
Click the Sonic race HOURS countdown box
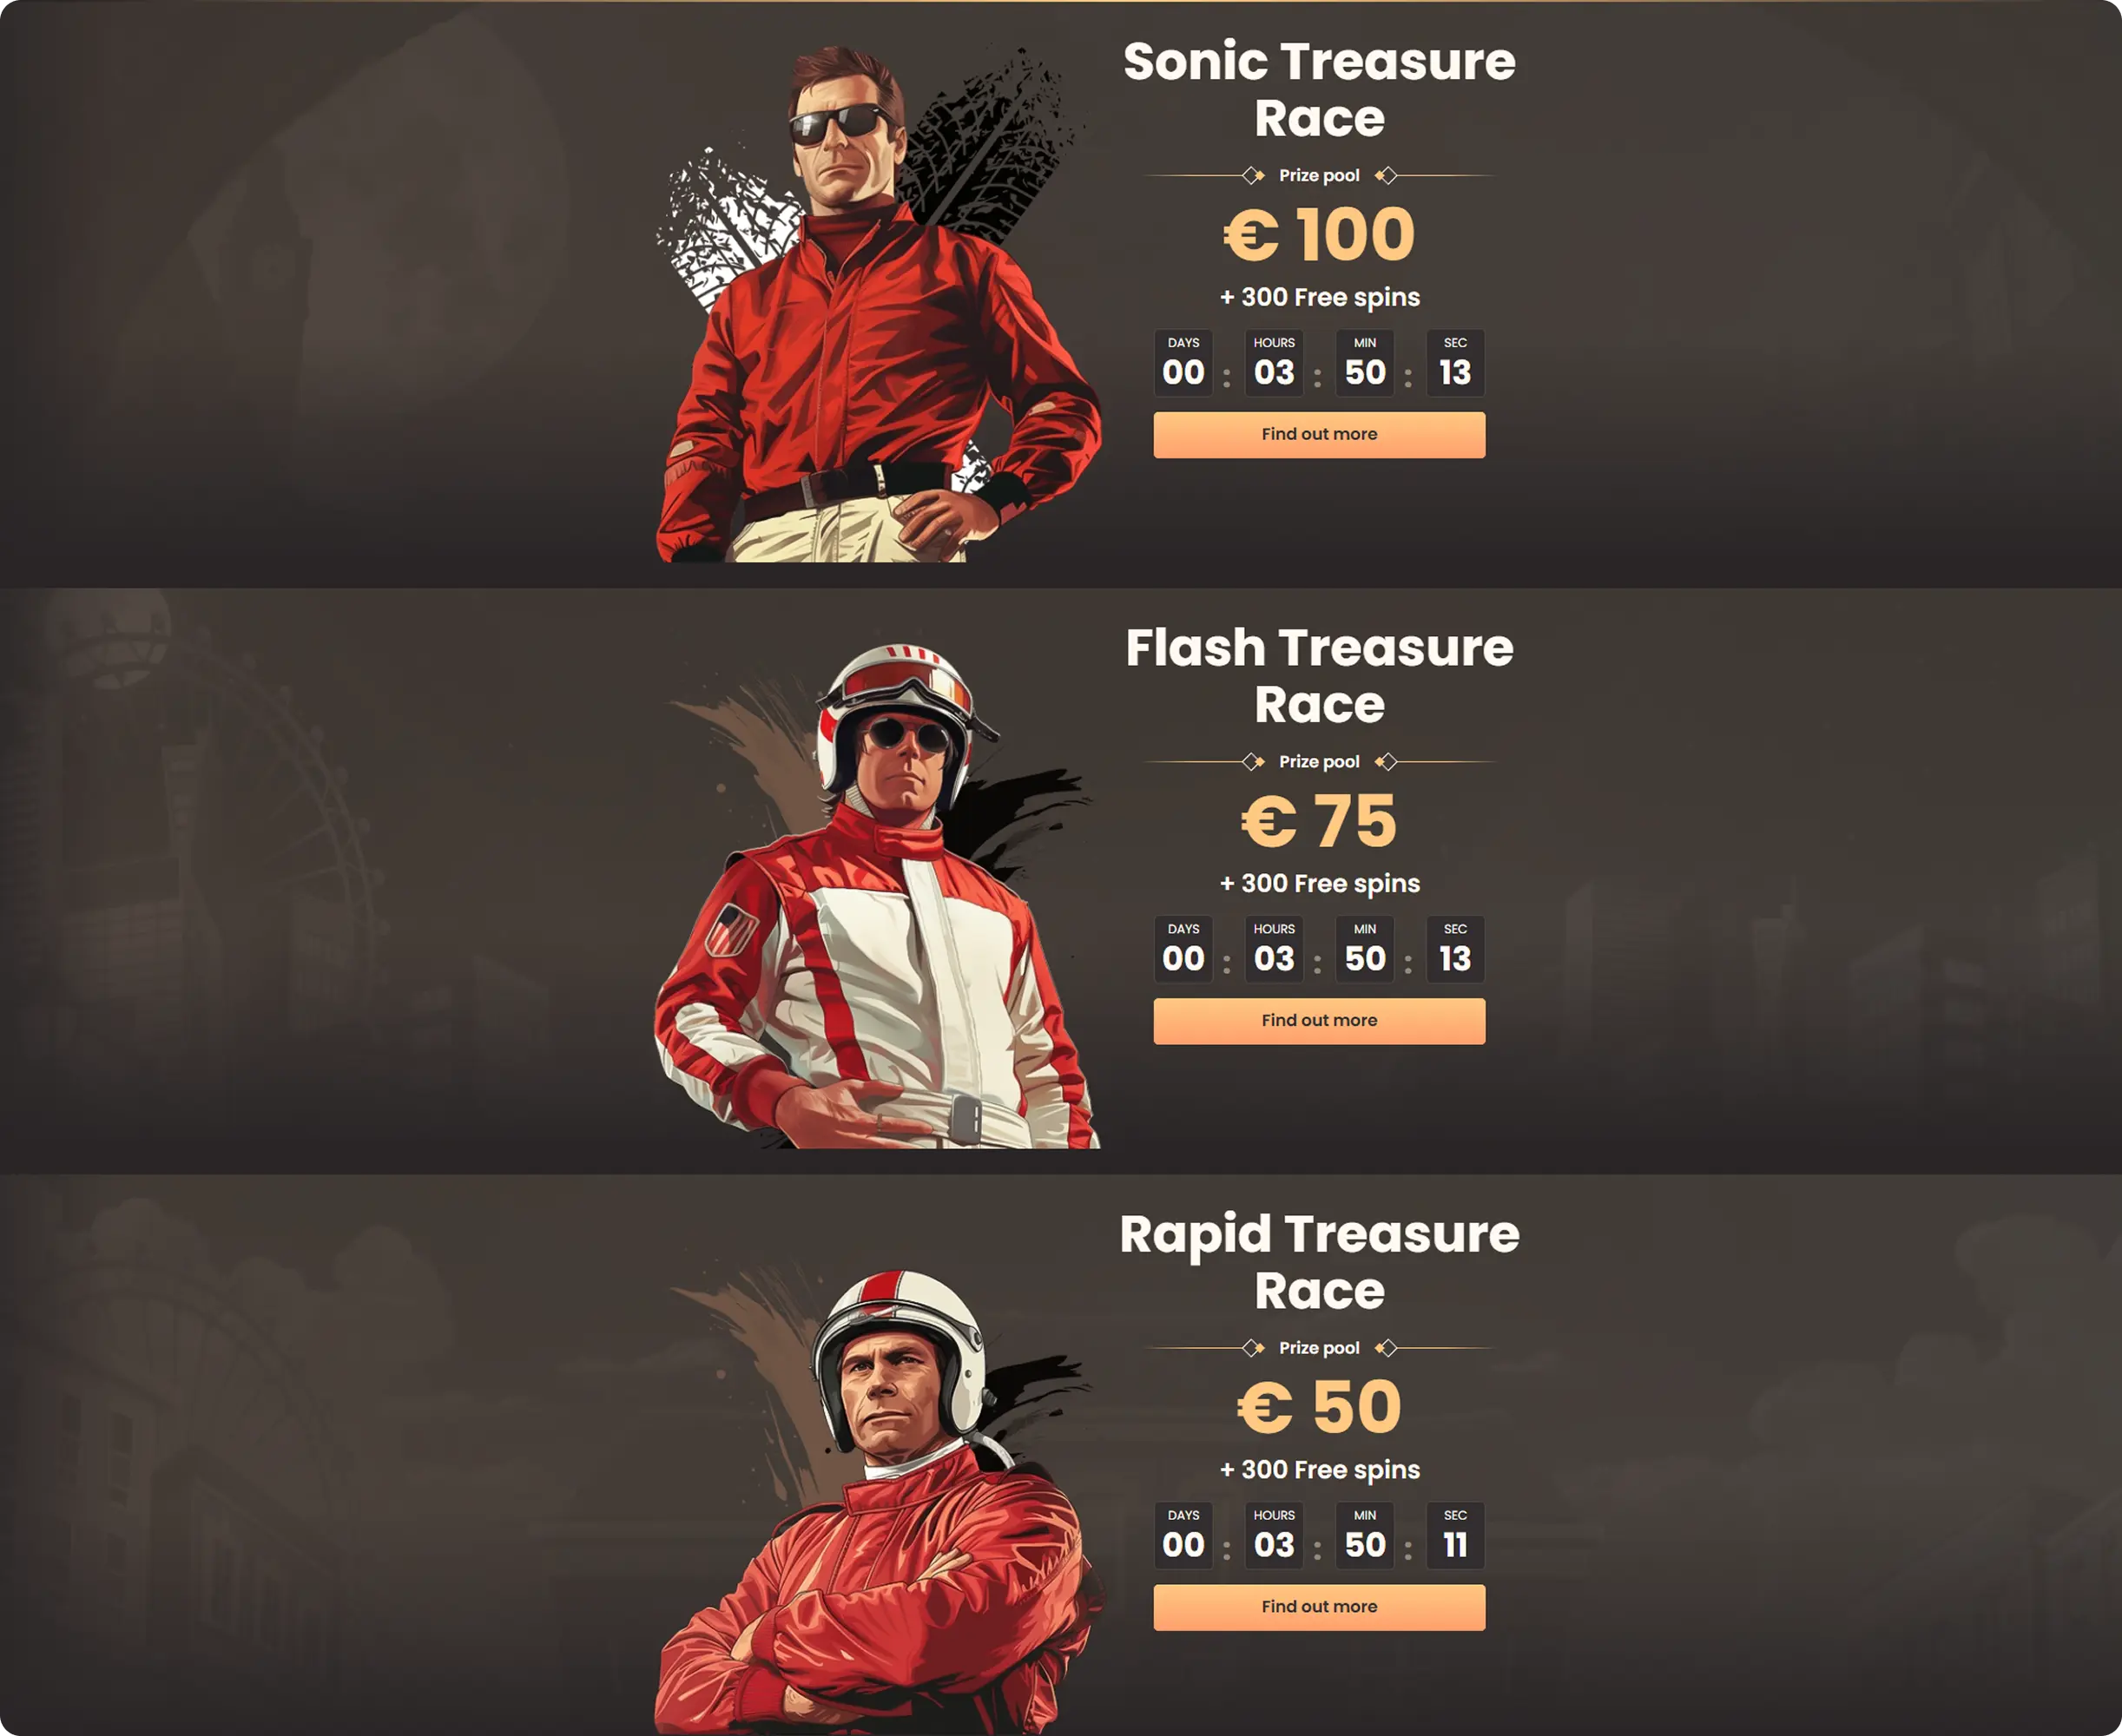point(1274,363)
